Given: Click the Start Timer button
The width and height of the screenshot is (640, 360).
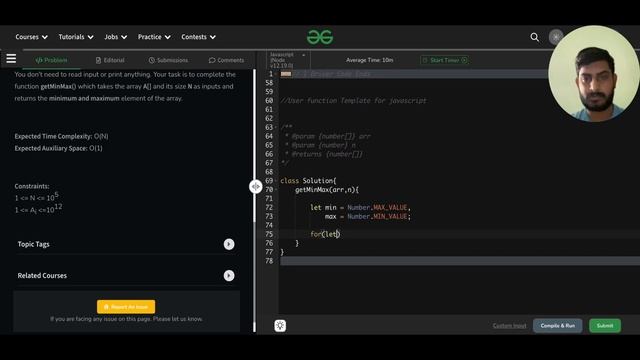Looking at the screenshot, I should coord(444,60).
